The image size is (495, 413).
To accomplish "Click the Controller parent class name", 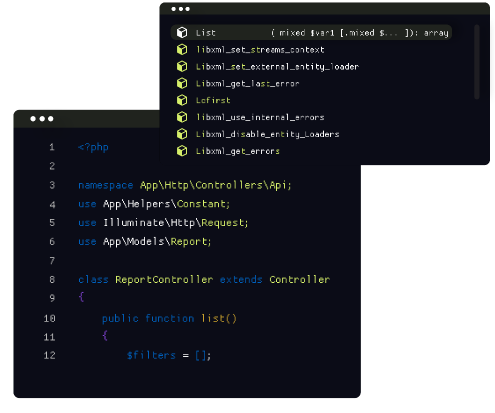I will tap(300, 279).
